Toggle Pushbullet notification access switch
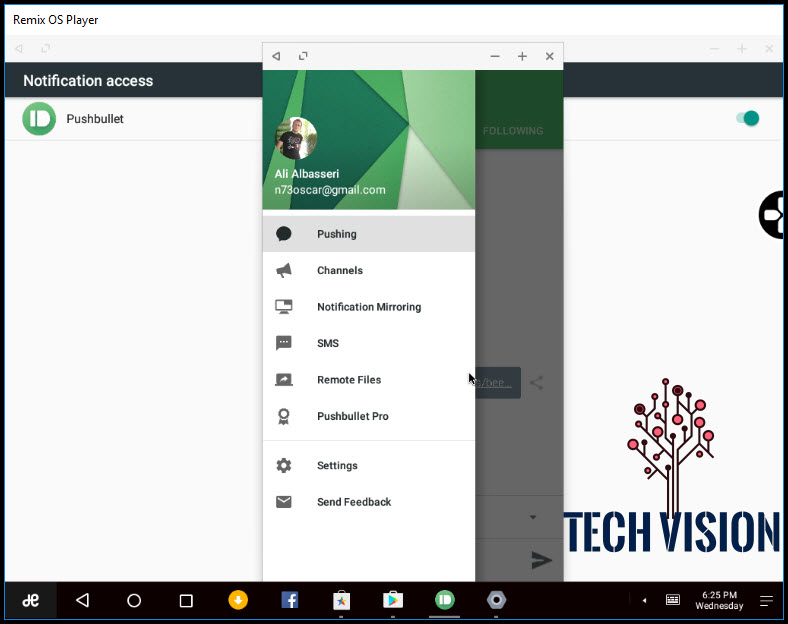This screenshot has width=788, height=624. click(747, 119)
